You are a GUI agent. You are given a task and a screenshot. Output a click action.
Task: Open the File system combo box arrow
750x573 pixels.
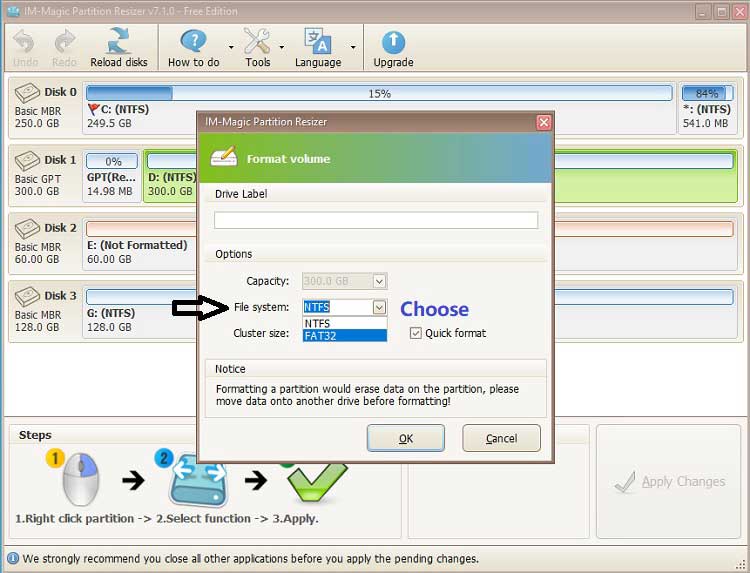tap(379, 307)
